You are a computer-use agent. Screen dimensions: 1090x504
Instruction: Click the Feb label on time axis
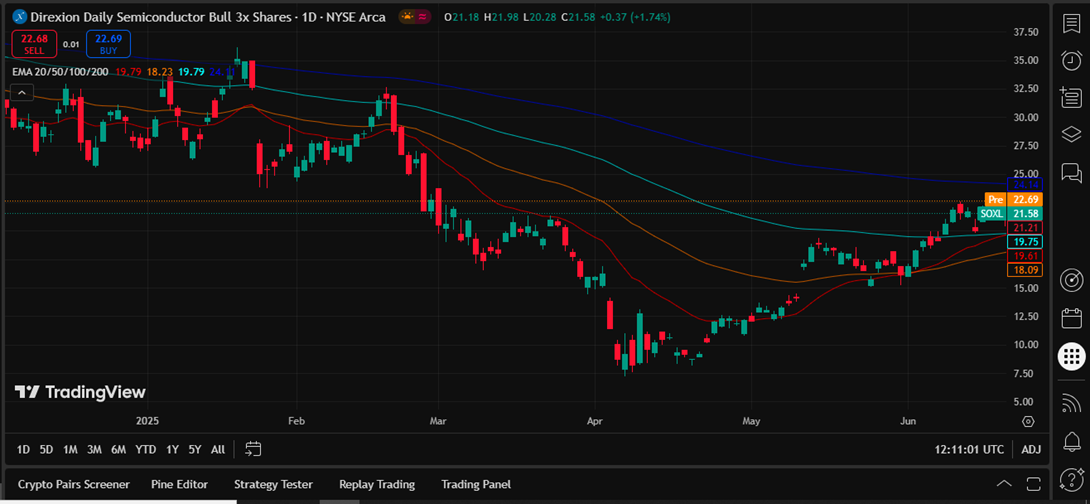click(x=297, y=421)
